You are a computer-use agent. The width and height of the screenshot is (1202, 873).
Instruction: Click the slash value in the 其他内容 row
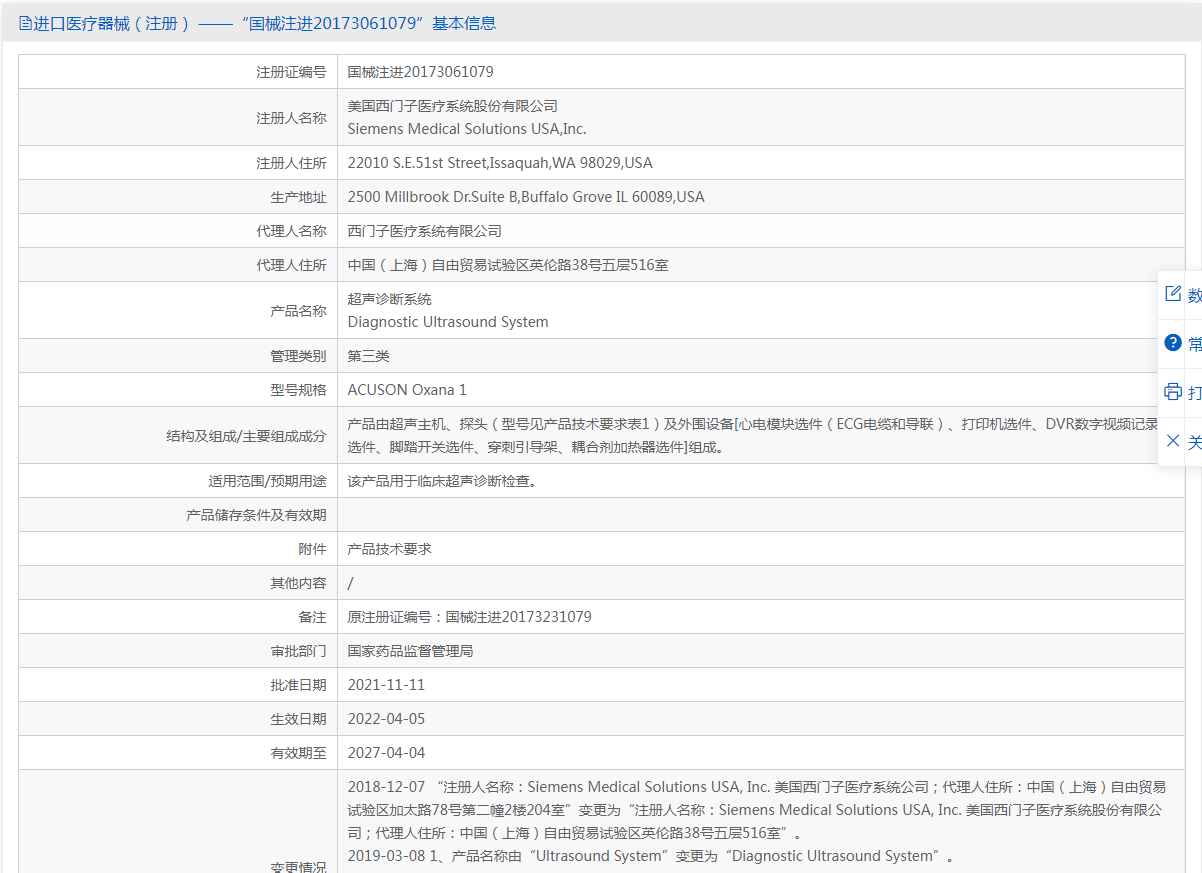(x=350, y=583)
